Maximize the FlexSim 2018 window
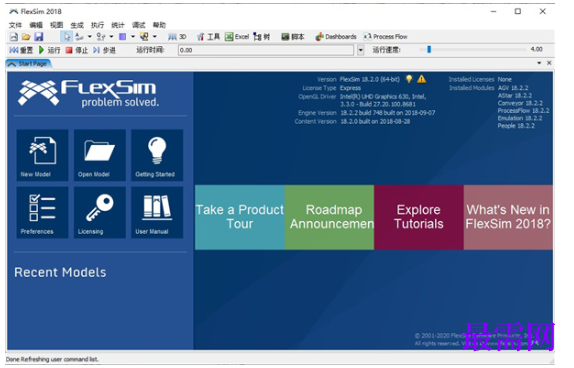Image resolution: width=574 pixels, height=368 pixels. pos(518,11)
